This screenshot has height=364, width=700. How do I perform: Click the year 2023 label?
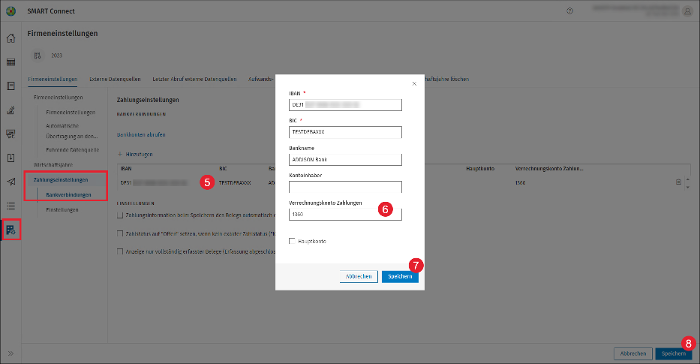[x=57, y=56]
